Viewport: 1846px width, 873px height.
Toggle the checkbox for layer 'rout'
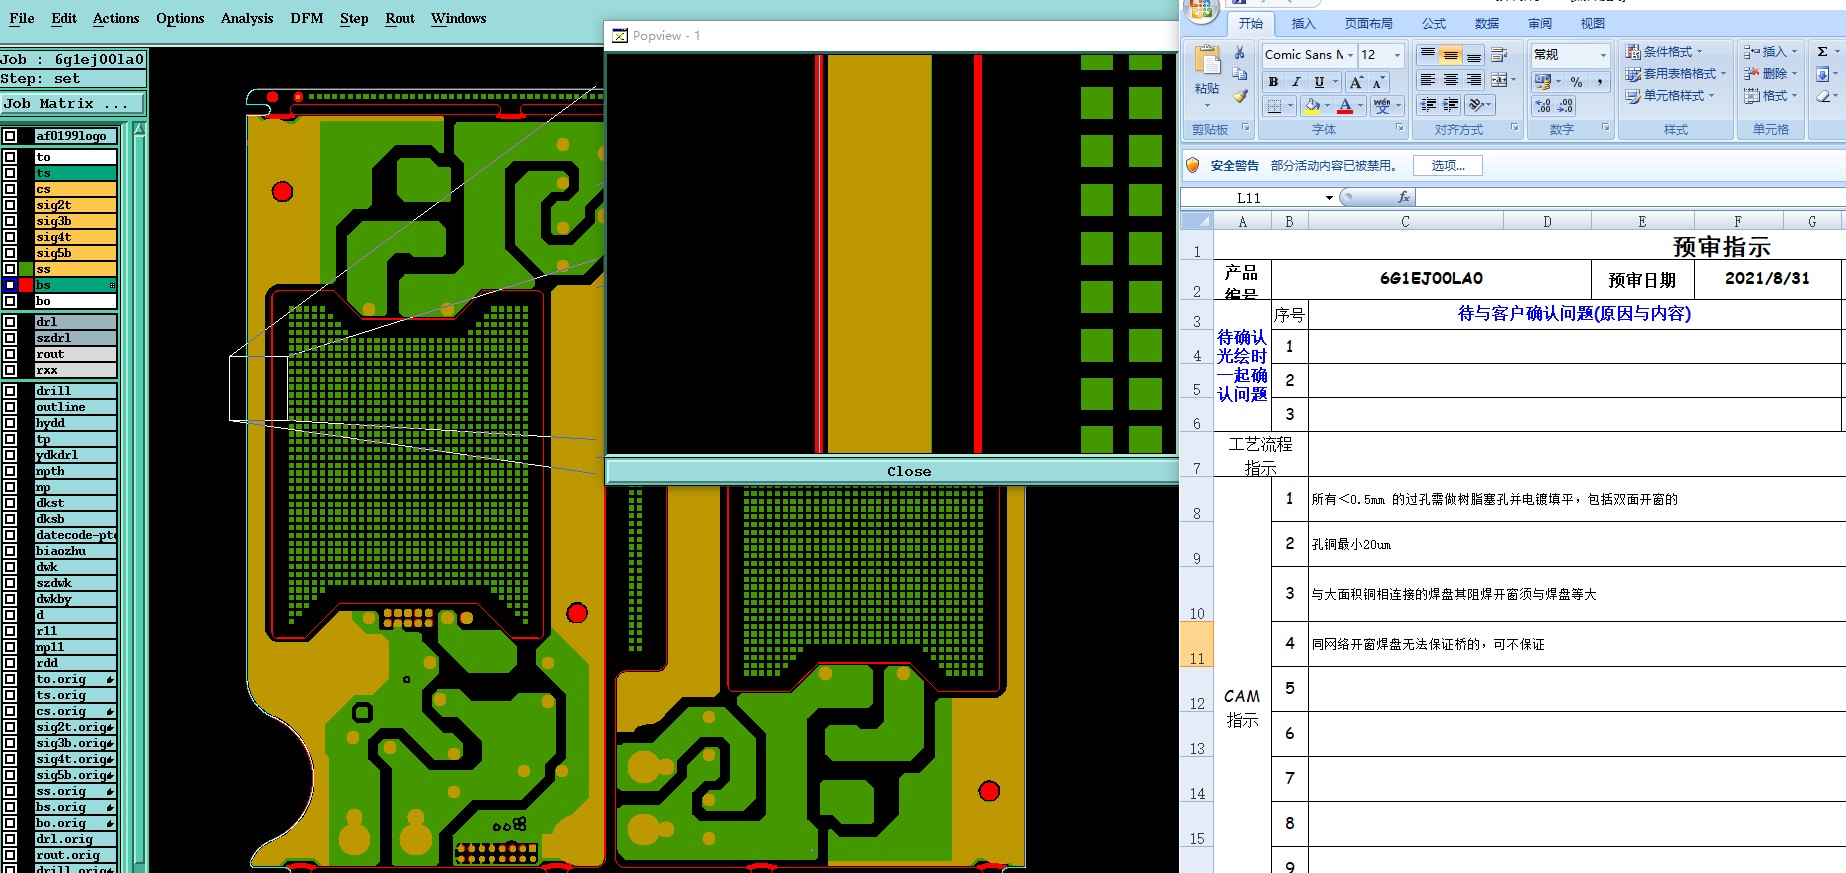pyautogui.click(x=10, y=354)
